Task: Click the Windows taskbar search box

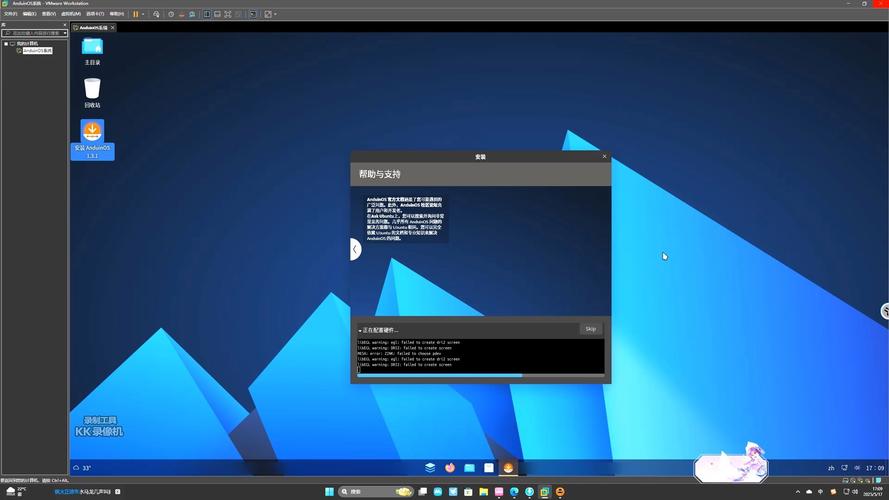Action: [375, 491]
